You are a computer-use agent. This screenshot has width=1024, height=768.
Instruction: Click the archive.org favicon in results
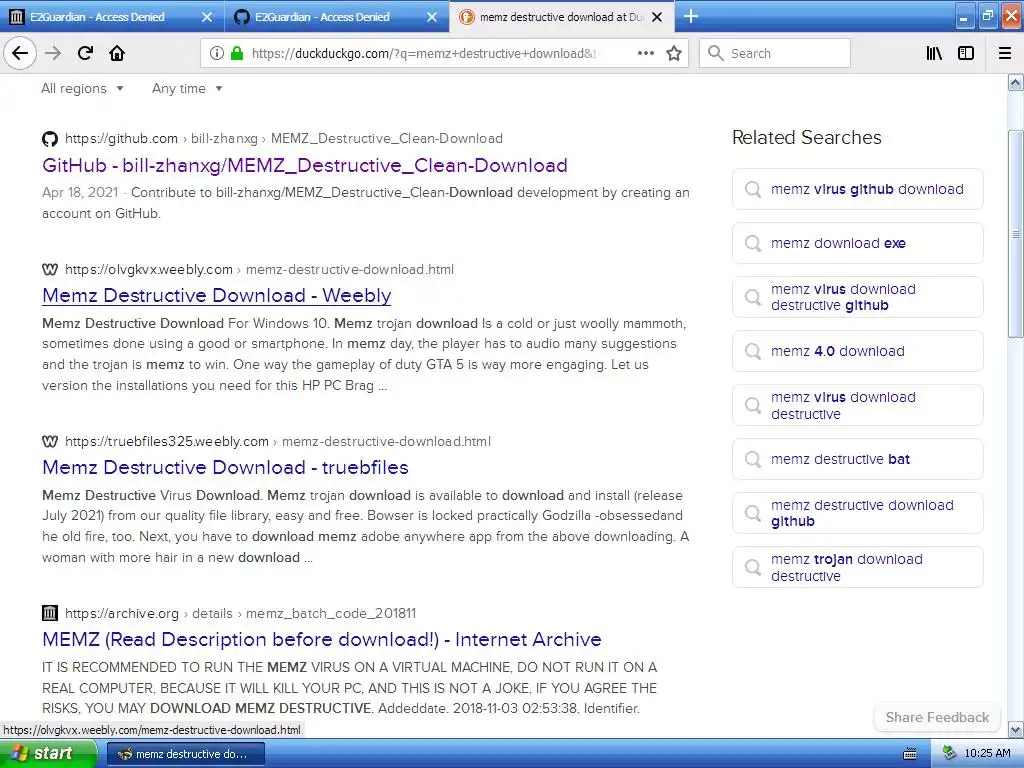click(x=50, y=613)
